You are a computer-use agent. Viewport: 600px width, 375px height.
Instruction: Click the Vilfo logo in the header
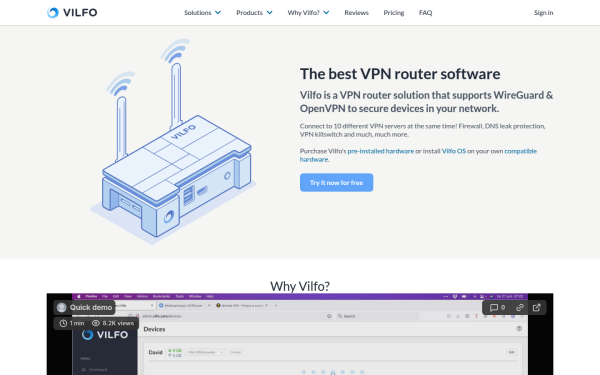72,13
